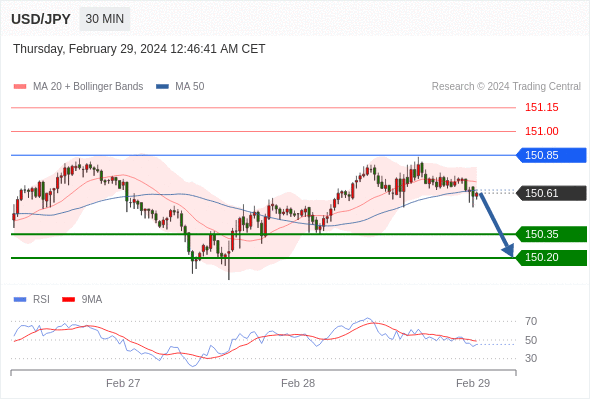The height and width of the screenshot is (400, 590).
Task: Click the green 150.20 support price tag
Action: 551,257
